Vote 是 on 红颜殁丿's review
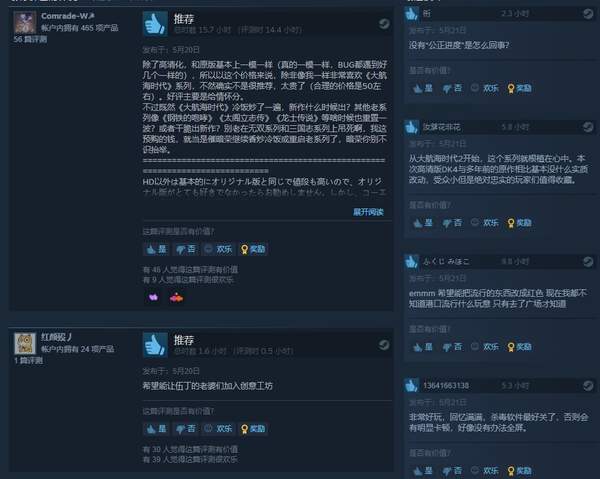 point(157,428)
